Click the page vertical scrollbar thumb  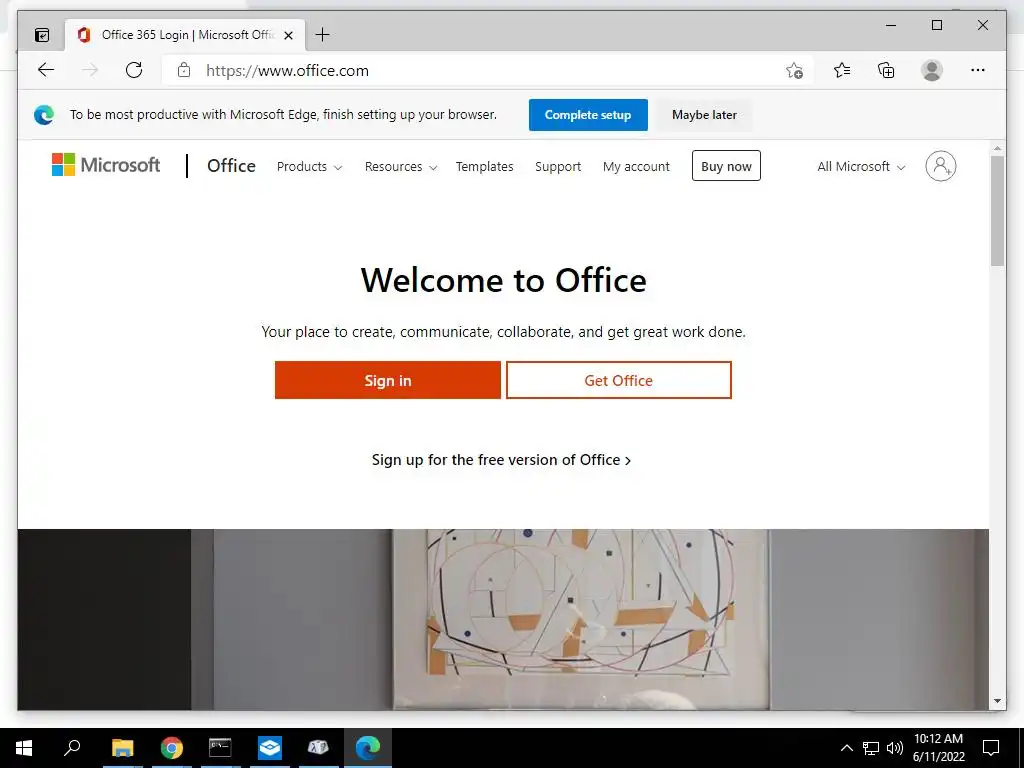click(997, 210)
